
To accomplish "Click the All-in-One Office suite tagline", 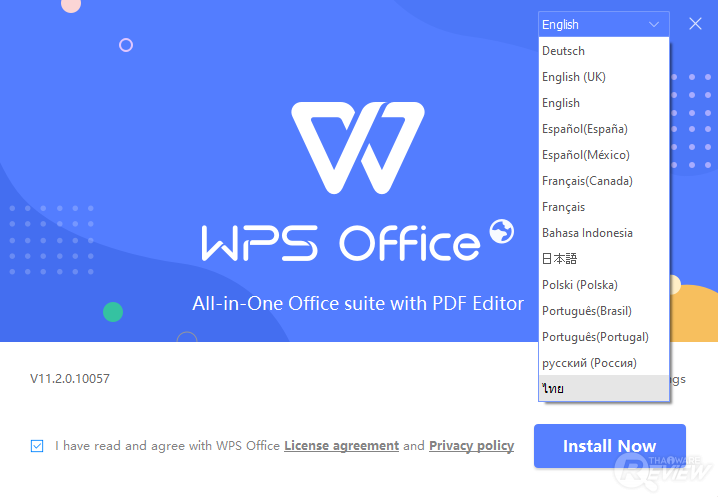I will (358, 303).
